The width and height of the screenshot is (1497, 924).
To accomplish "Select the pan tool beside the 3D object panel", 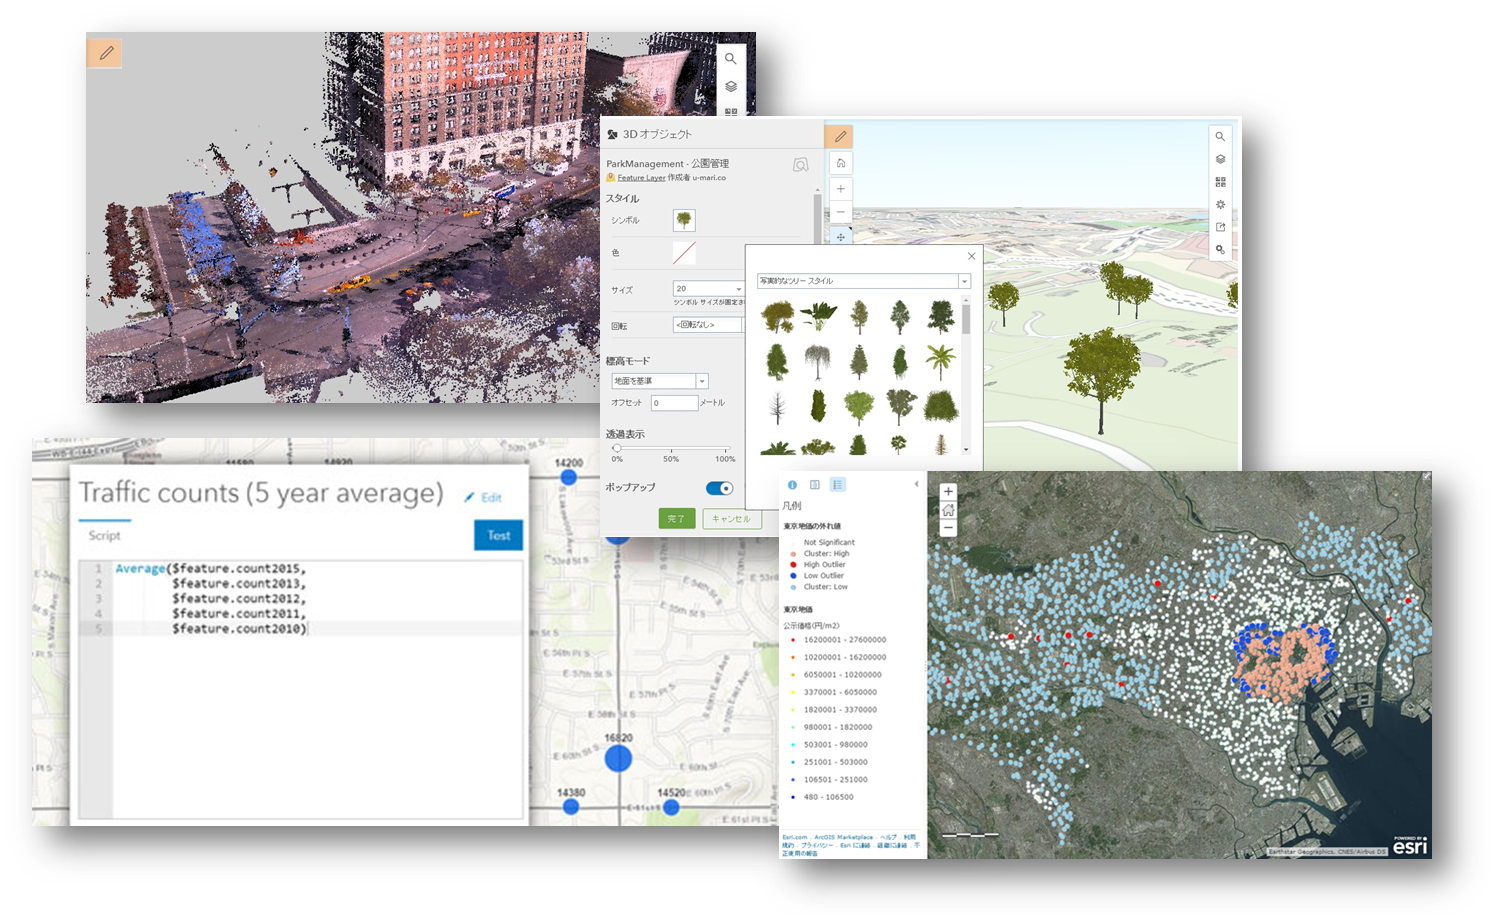I will pos(840,237).
